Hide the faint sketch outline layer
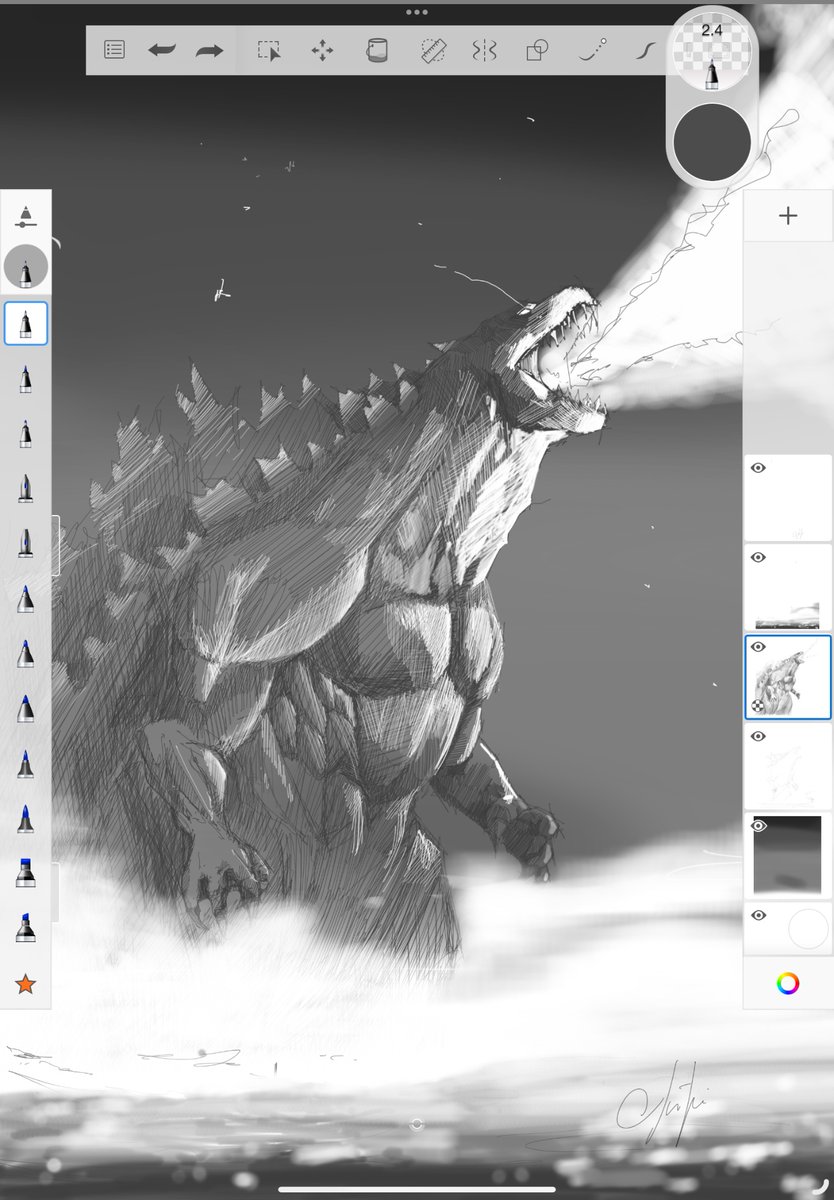Image resolution: width=834 pixels, height=1200 pixels. pos(758,736)
